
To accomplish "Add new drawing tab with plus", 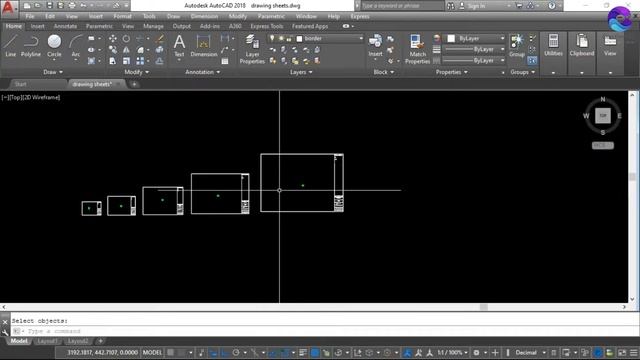I will pos(134,84).
